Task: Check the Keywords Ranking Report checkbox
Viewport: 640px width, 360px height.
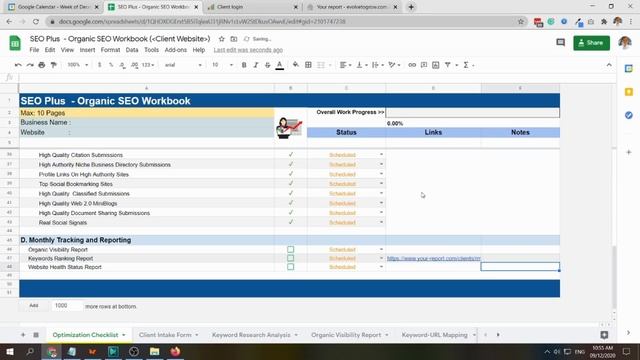Action: tap(290, 258)
